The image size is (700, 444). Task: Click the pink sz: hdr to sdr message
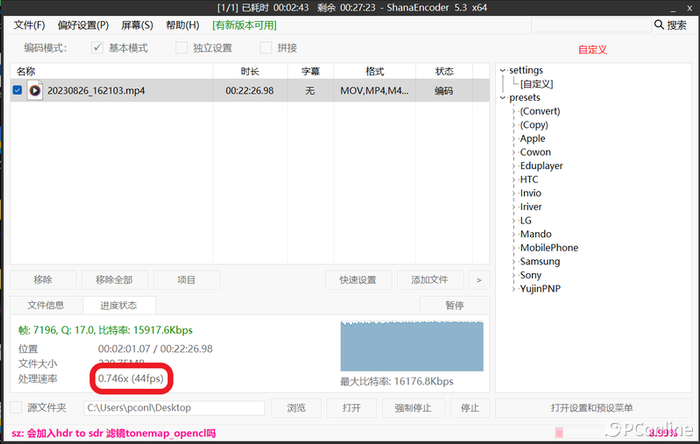pos(114,433)
